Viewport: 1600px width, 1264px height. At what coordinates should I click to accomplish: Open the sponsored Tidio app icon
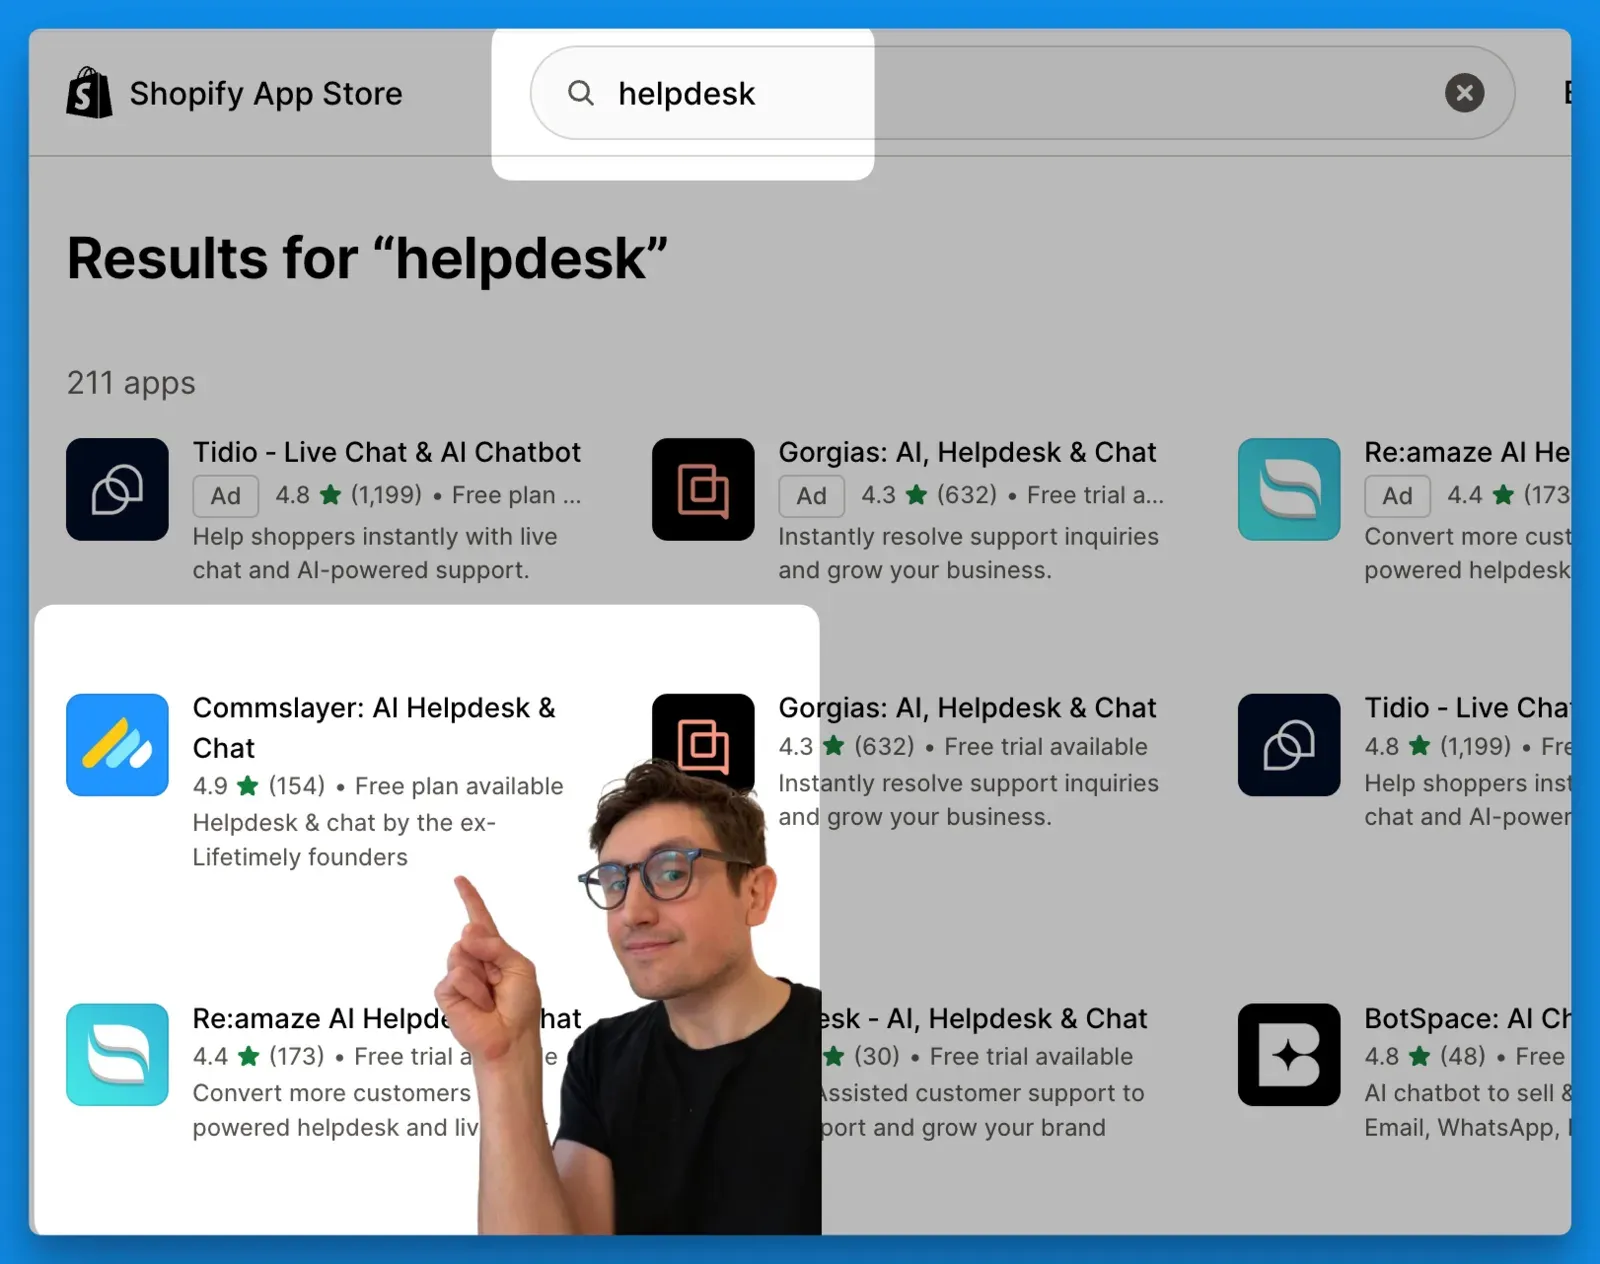[117, 489]
